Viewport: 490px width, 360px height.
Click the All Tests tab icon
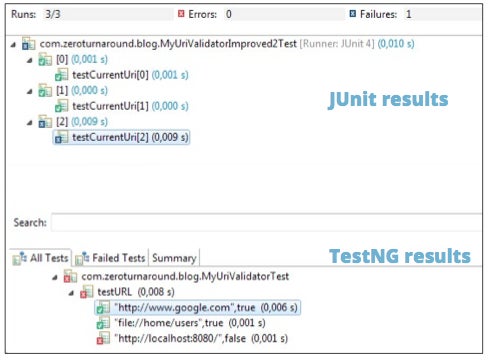(x=20, y=258)
